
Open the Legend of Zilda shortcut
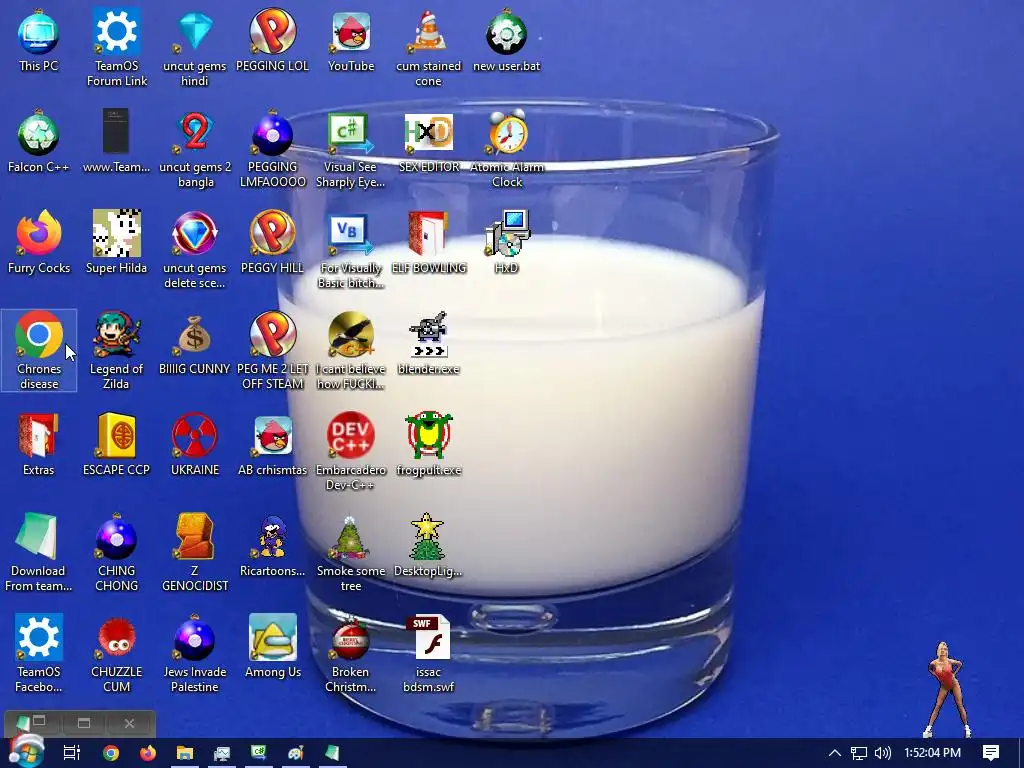pyautogui.click(x=116, y=351)
